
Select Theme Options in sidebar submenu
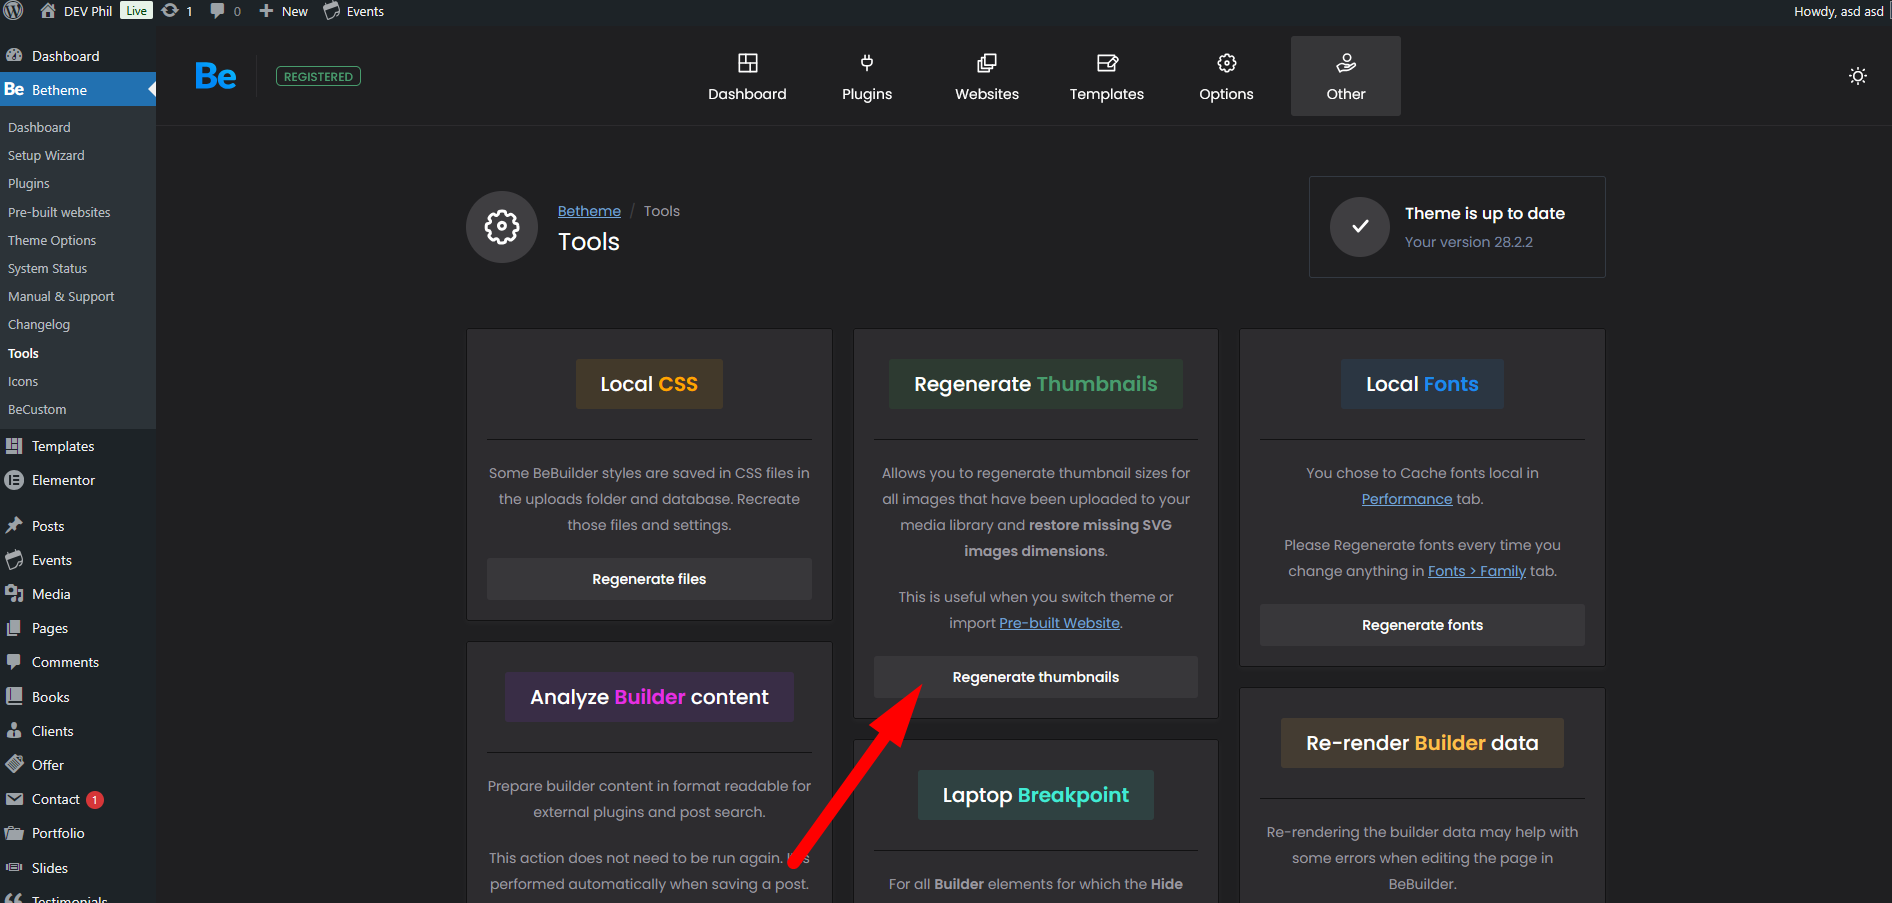tap(52, 240)
